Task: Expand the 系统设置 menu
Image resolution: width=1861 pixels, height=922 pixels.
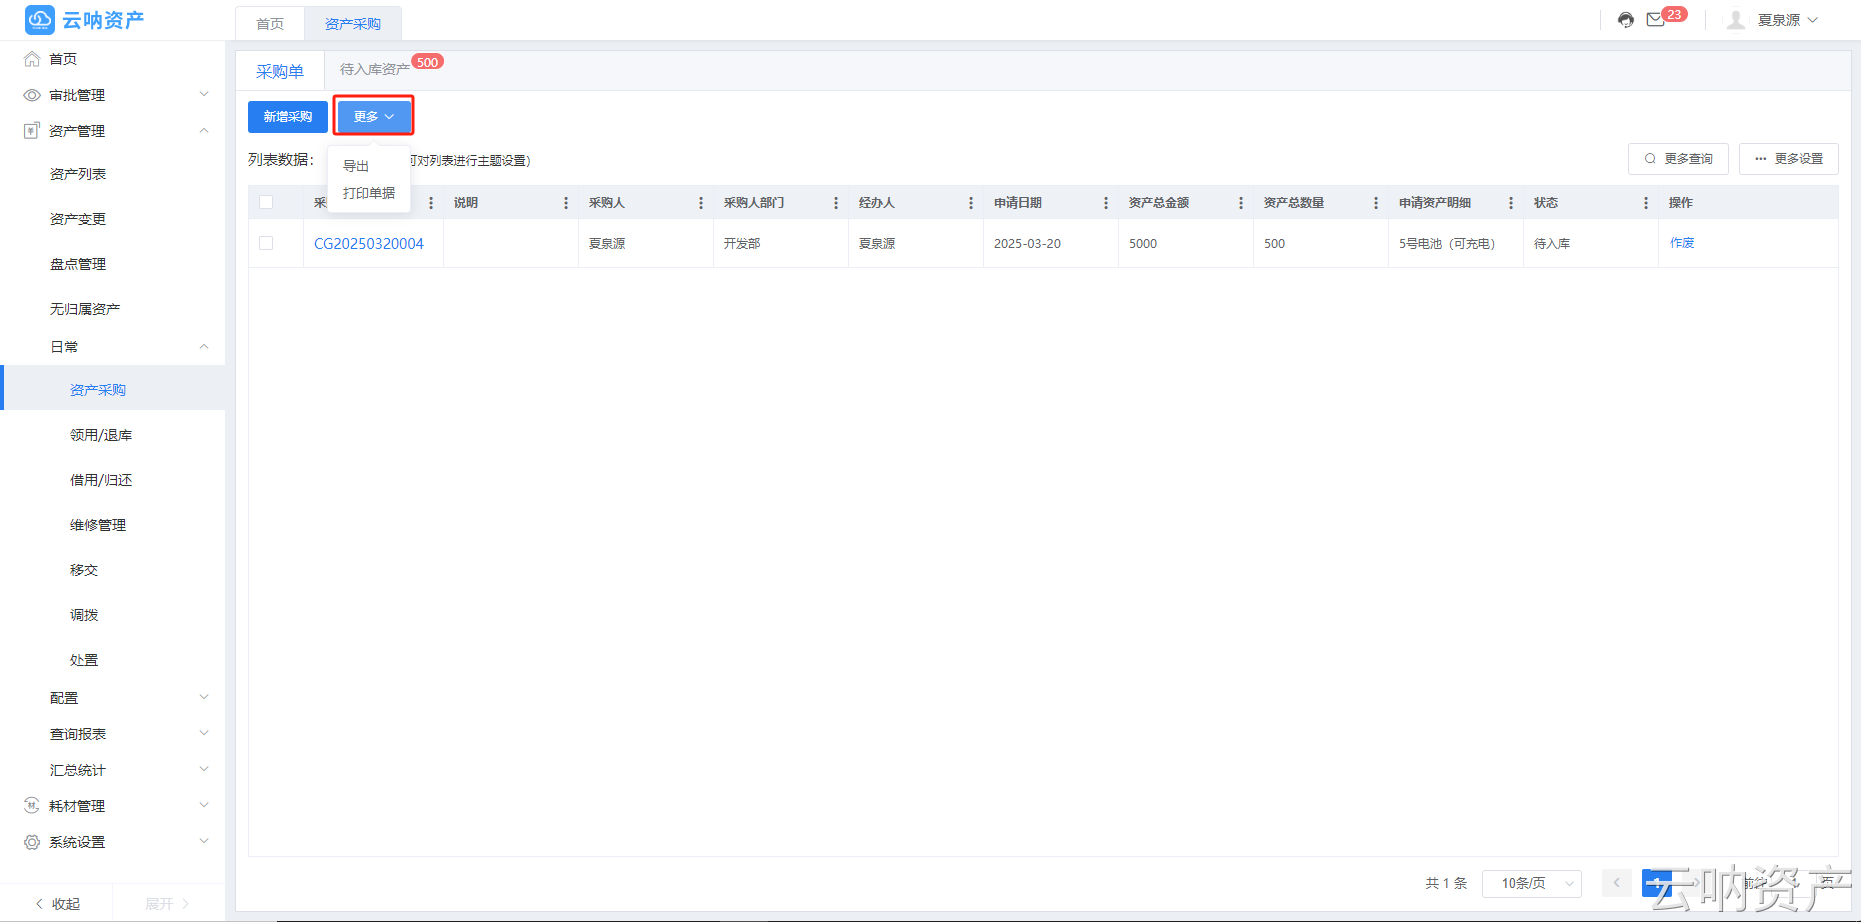Action: pyautogui.click(x=204, y=842)
